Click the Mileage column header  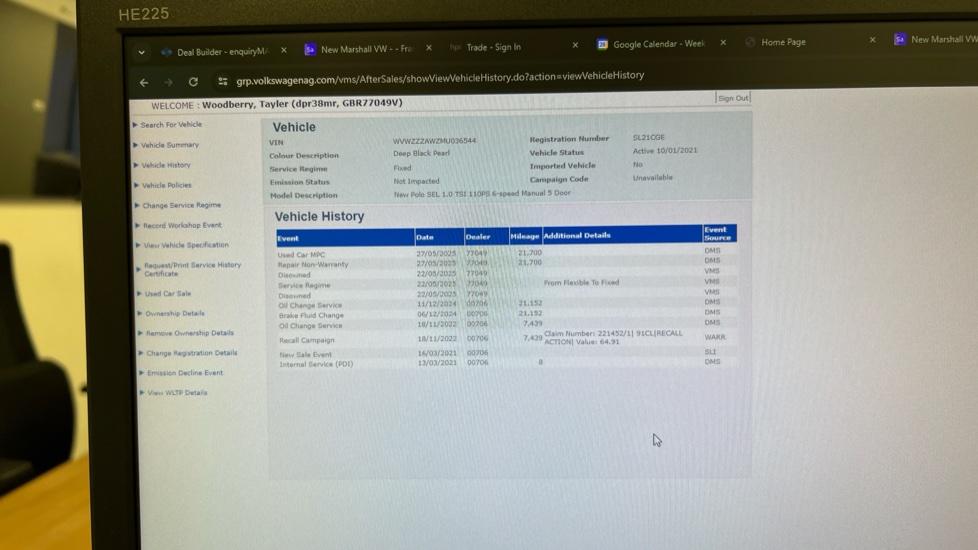pyautogui.click(x=525, y=236)
